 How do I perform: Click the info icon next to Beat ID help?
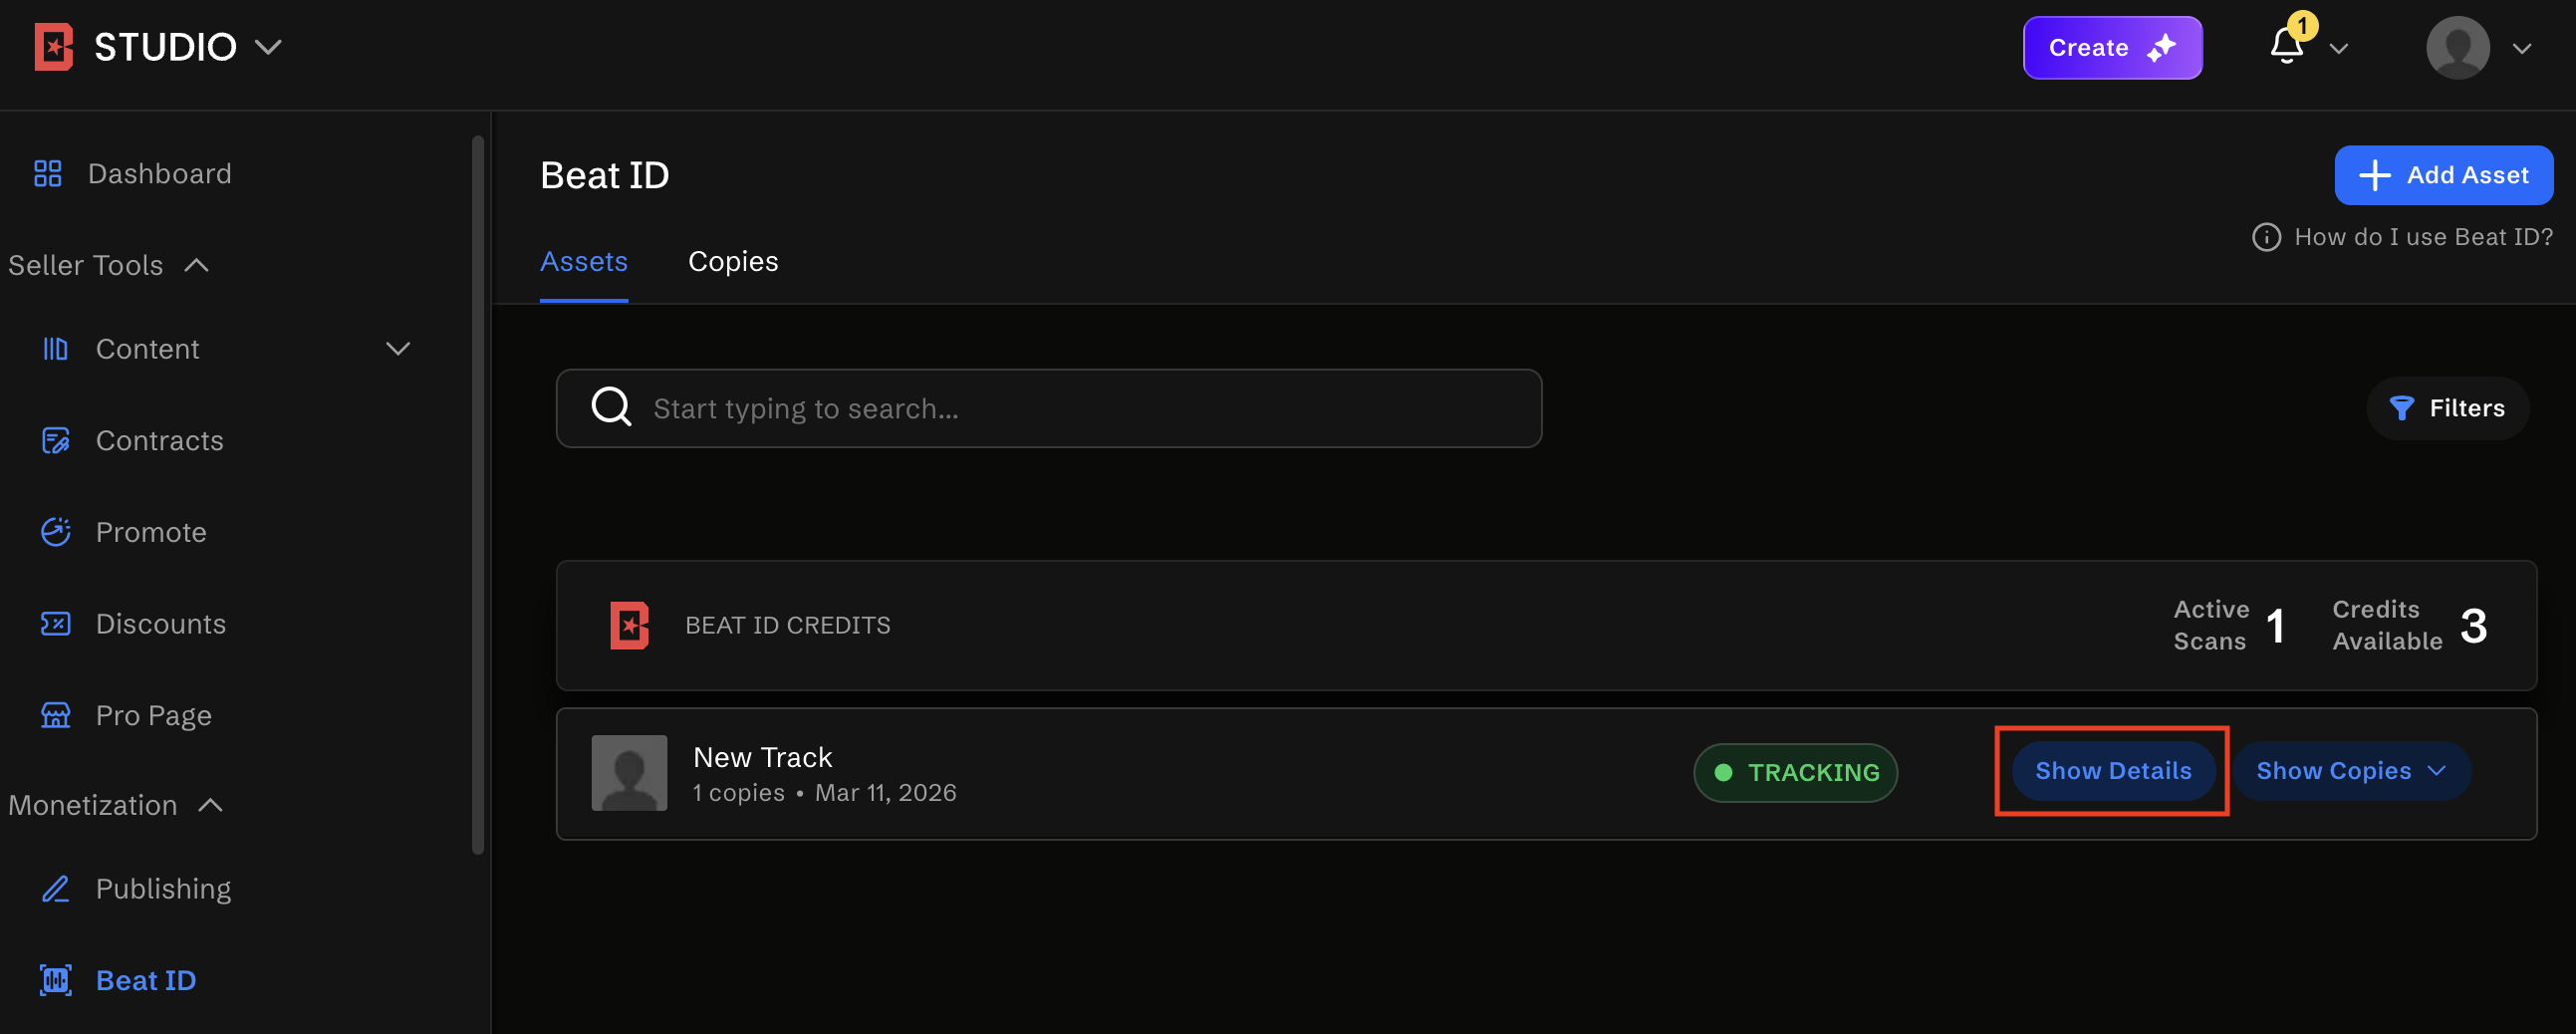point(2265,237)
